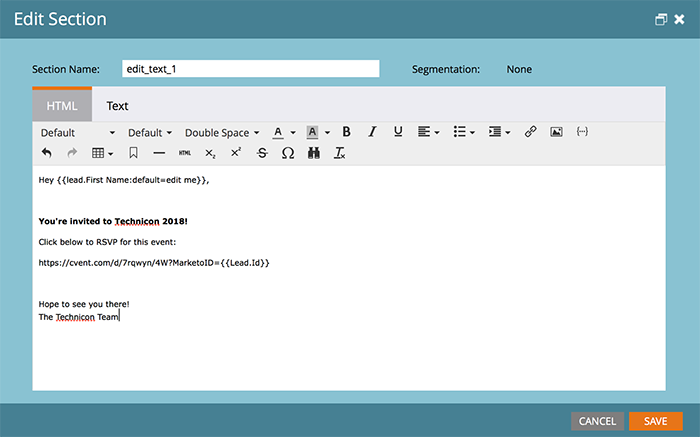Image resolution: width=700 pixels, height=437 pixels.
Task: Click the CANCEL button
Action: pyautogui.click(x=597, y=421)
